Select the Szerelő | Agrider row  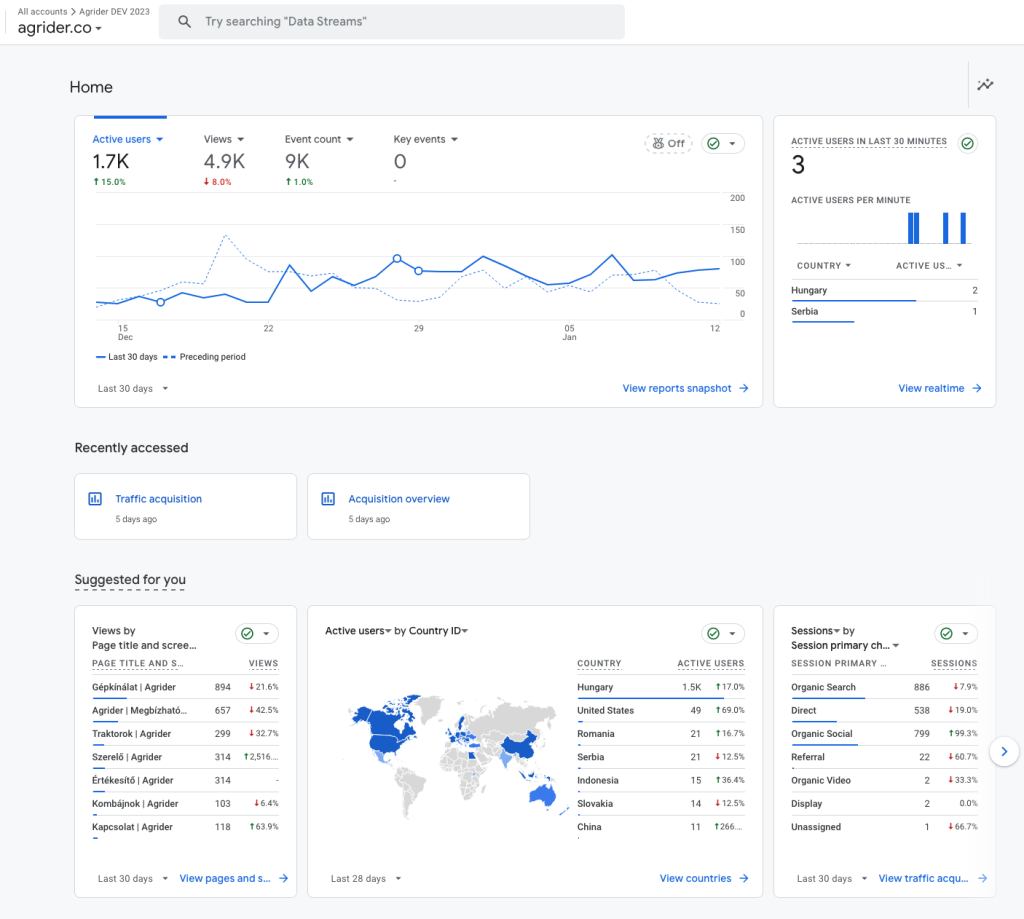pyautogui.click(x=185, y=757)
